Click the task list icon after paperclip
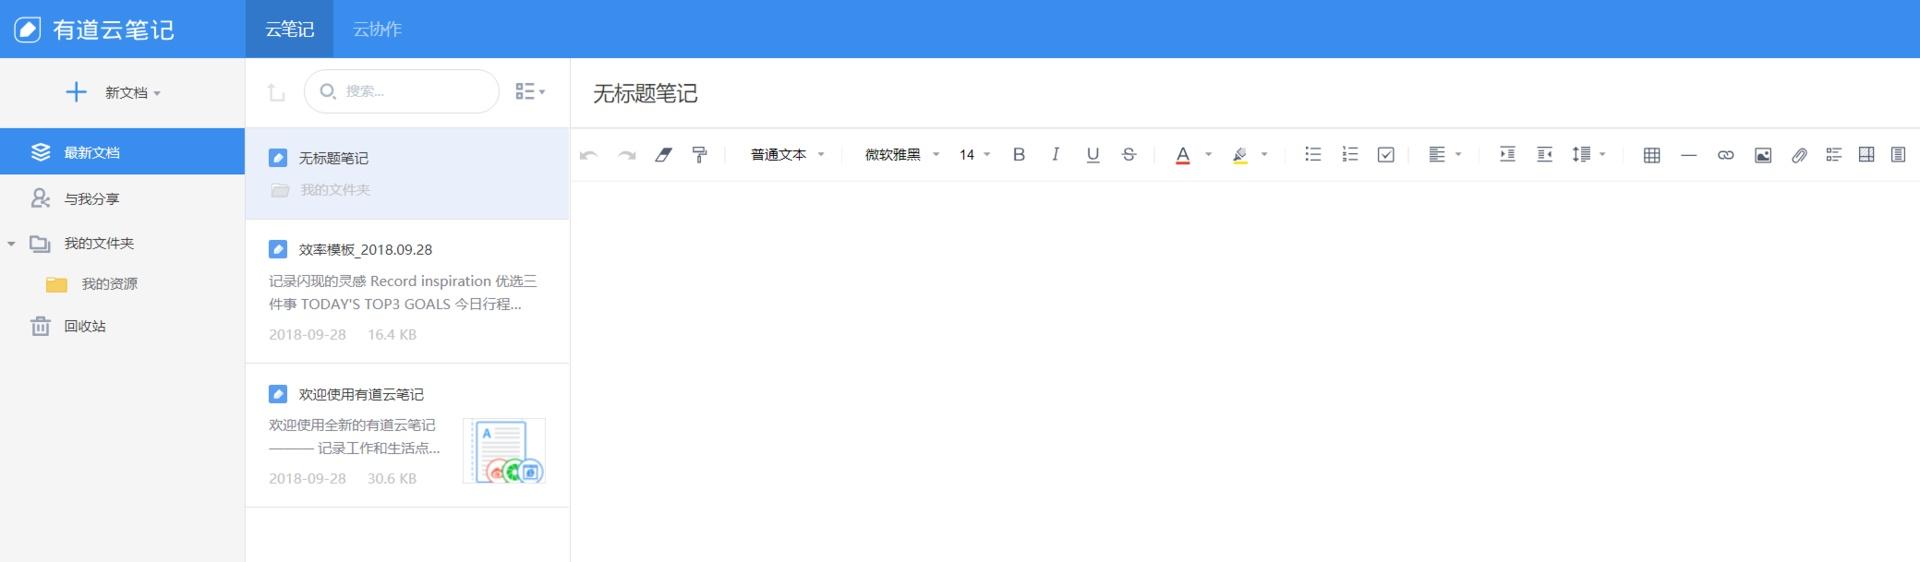 [x=1833, y=155]
